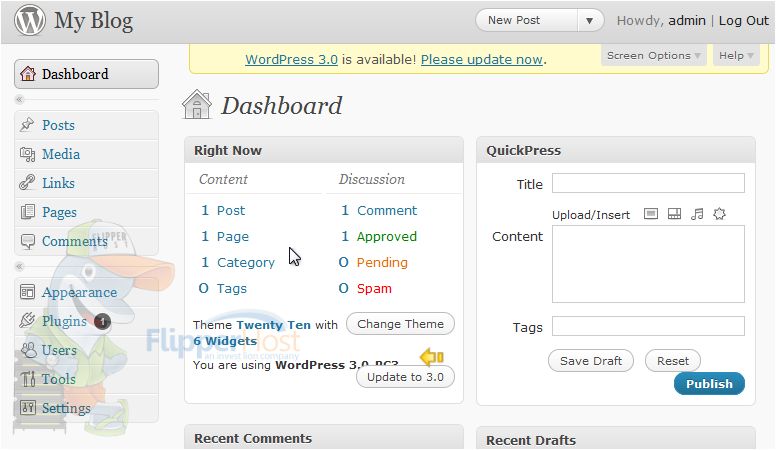Open the Media menu

[87, 154]
